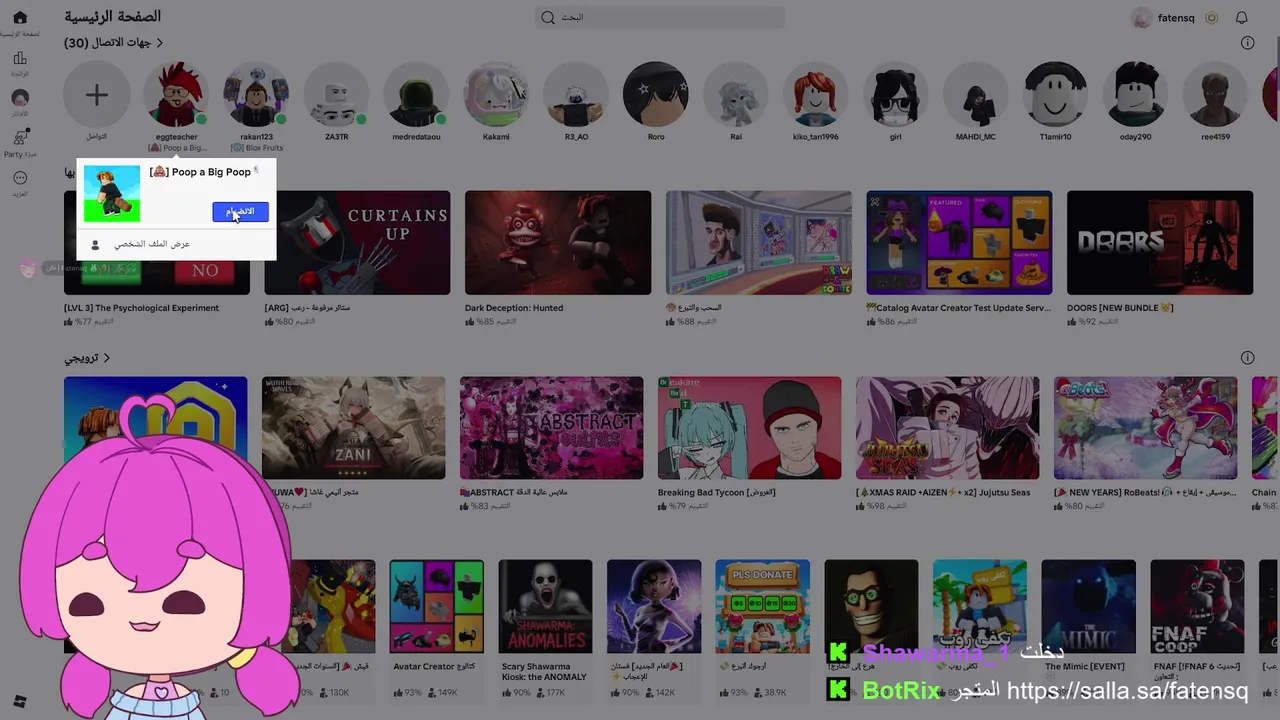Open the friend avatar labeled girl
Image resolution: width=1280 pixels, height=720 pixels.
[896, 95]
